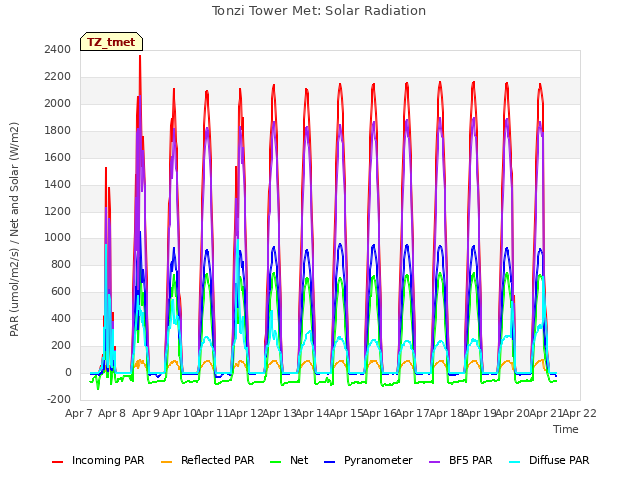Click the red Incoming PAR legend swatch
This screenshot has height=480, width=640.
pyautogui.click(x=58, y=462)
